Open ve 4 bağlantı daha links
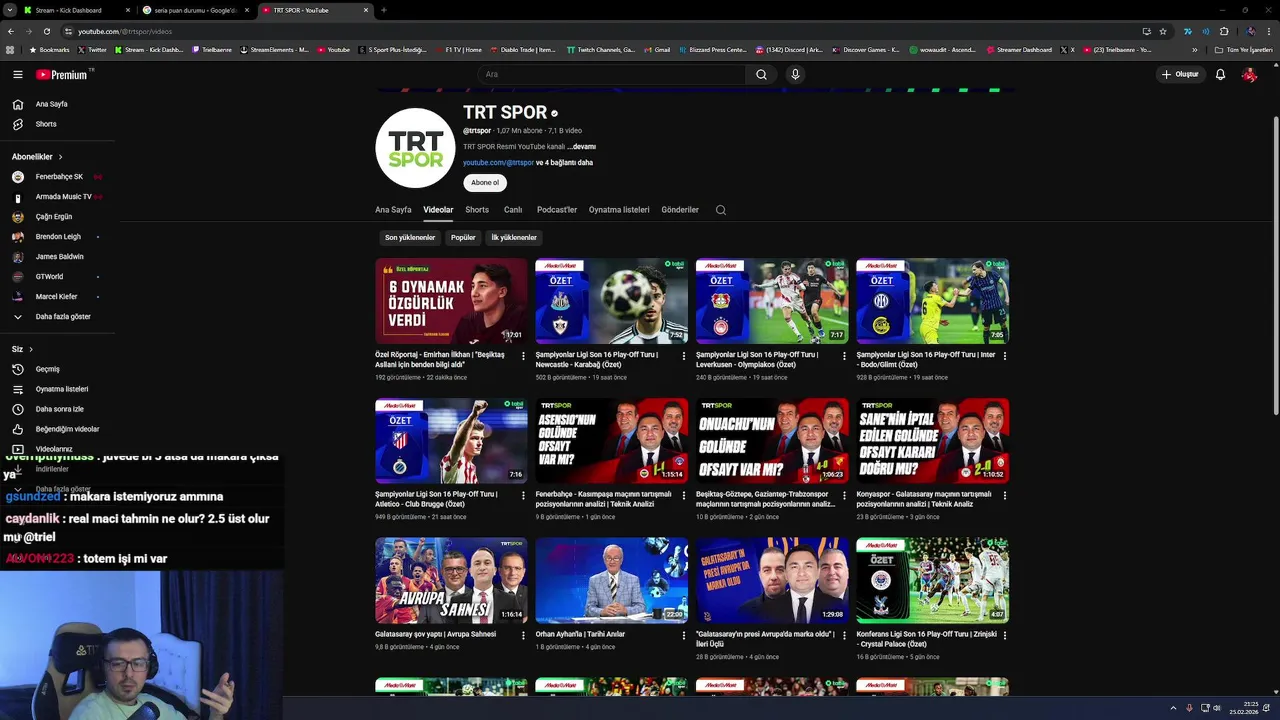Viewport: 1280px width, 720px height. pyautogui.click(x=564, y=163)
